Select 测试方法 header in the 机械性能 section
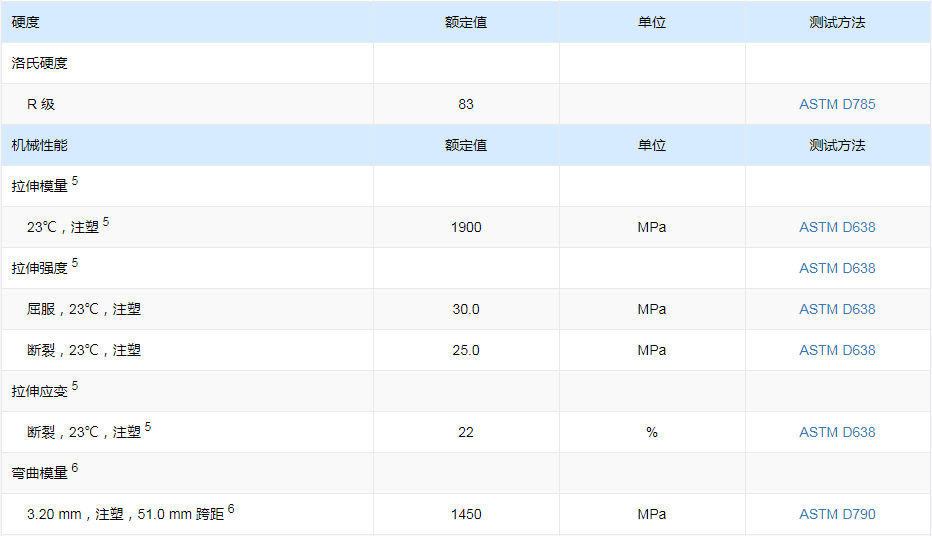 click(x=837, y=145)
